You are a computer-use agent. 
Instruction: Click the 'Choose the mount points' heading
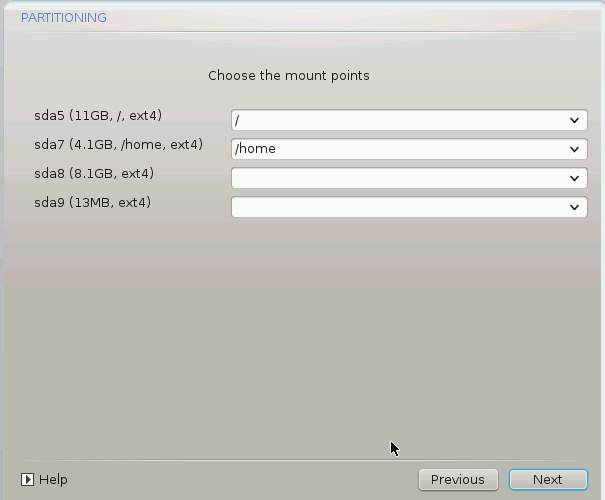[289, 75]
